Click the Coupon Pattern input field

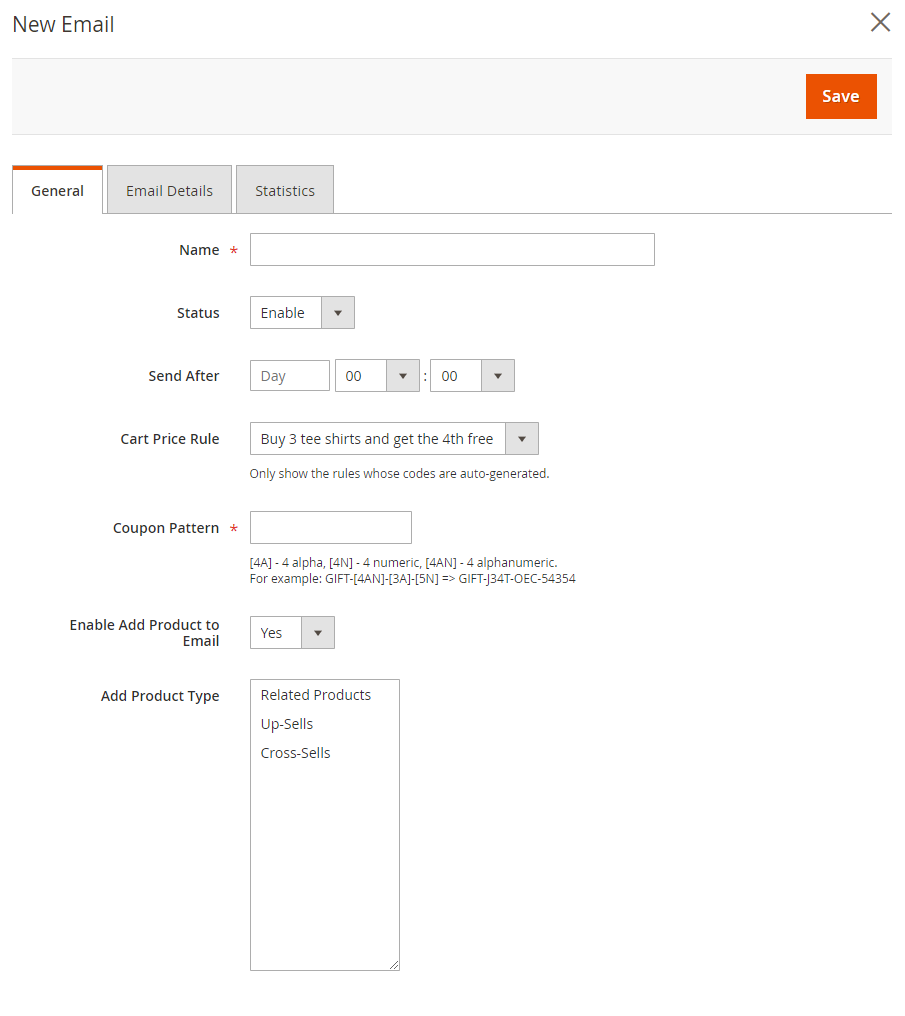pyautogui.click(x=330, y=528)
